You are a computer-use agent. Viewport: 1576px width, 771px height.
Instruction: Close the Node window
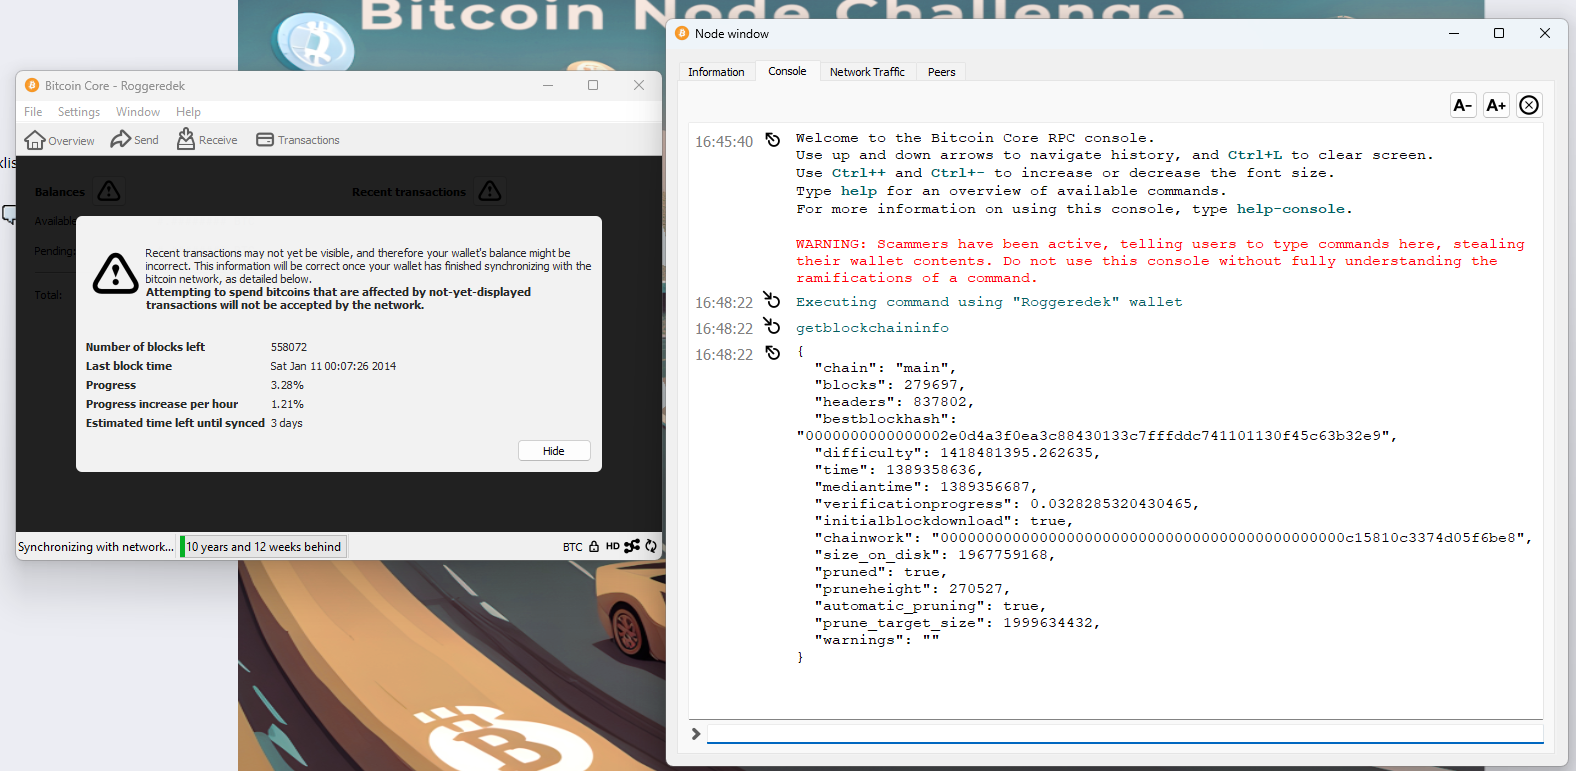click(x=1545, y=33)
